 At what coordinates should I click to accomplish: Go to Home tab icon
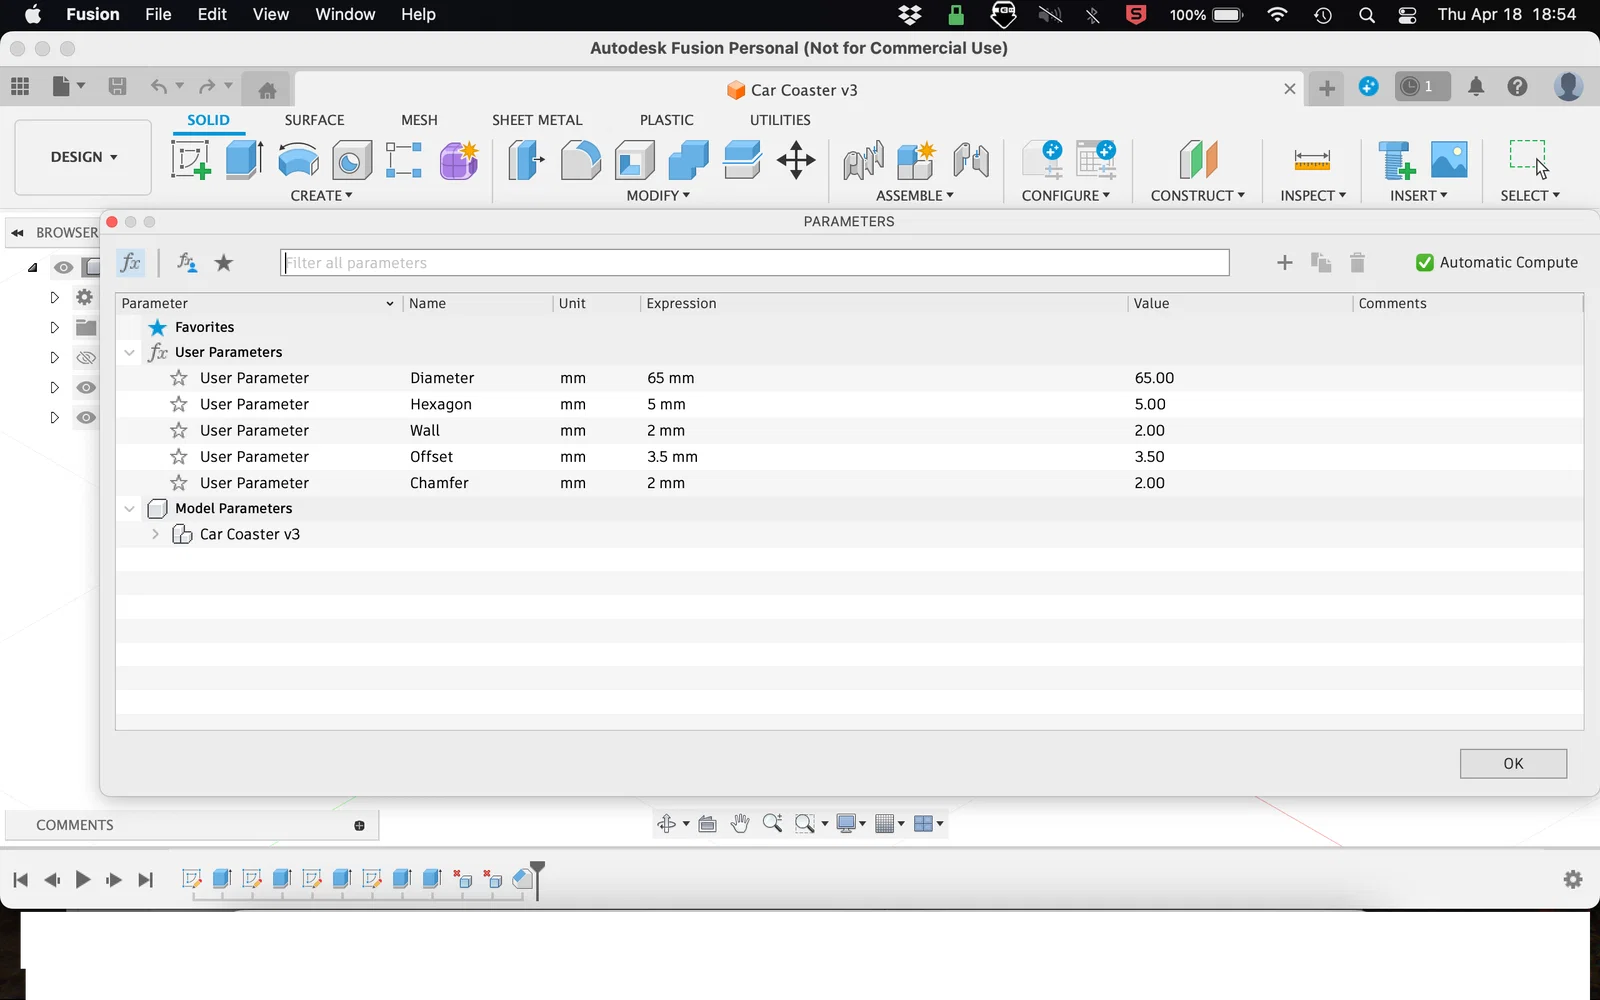click(x=267, y=90)
